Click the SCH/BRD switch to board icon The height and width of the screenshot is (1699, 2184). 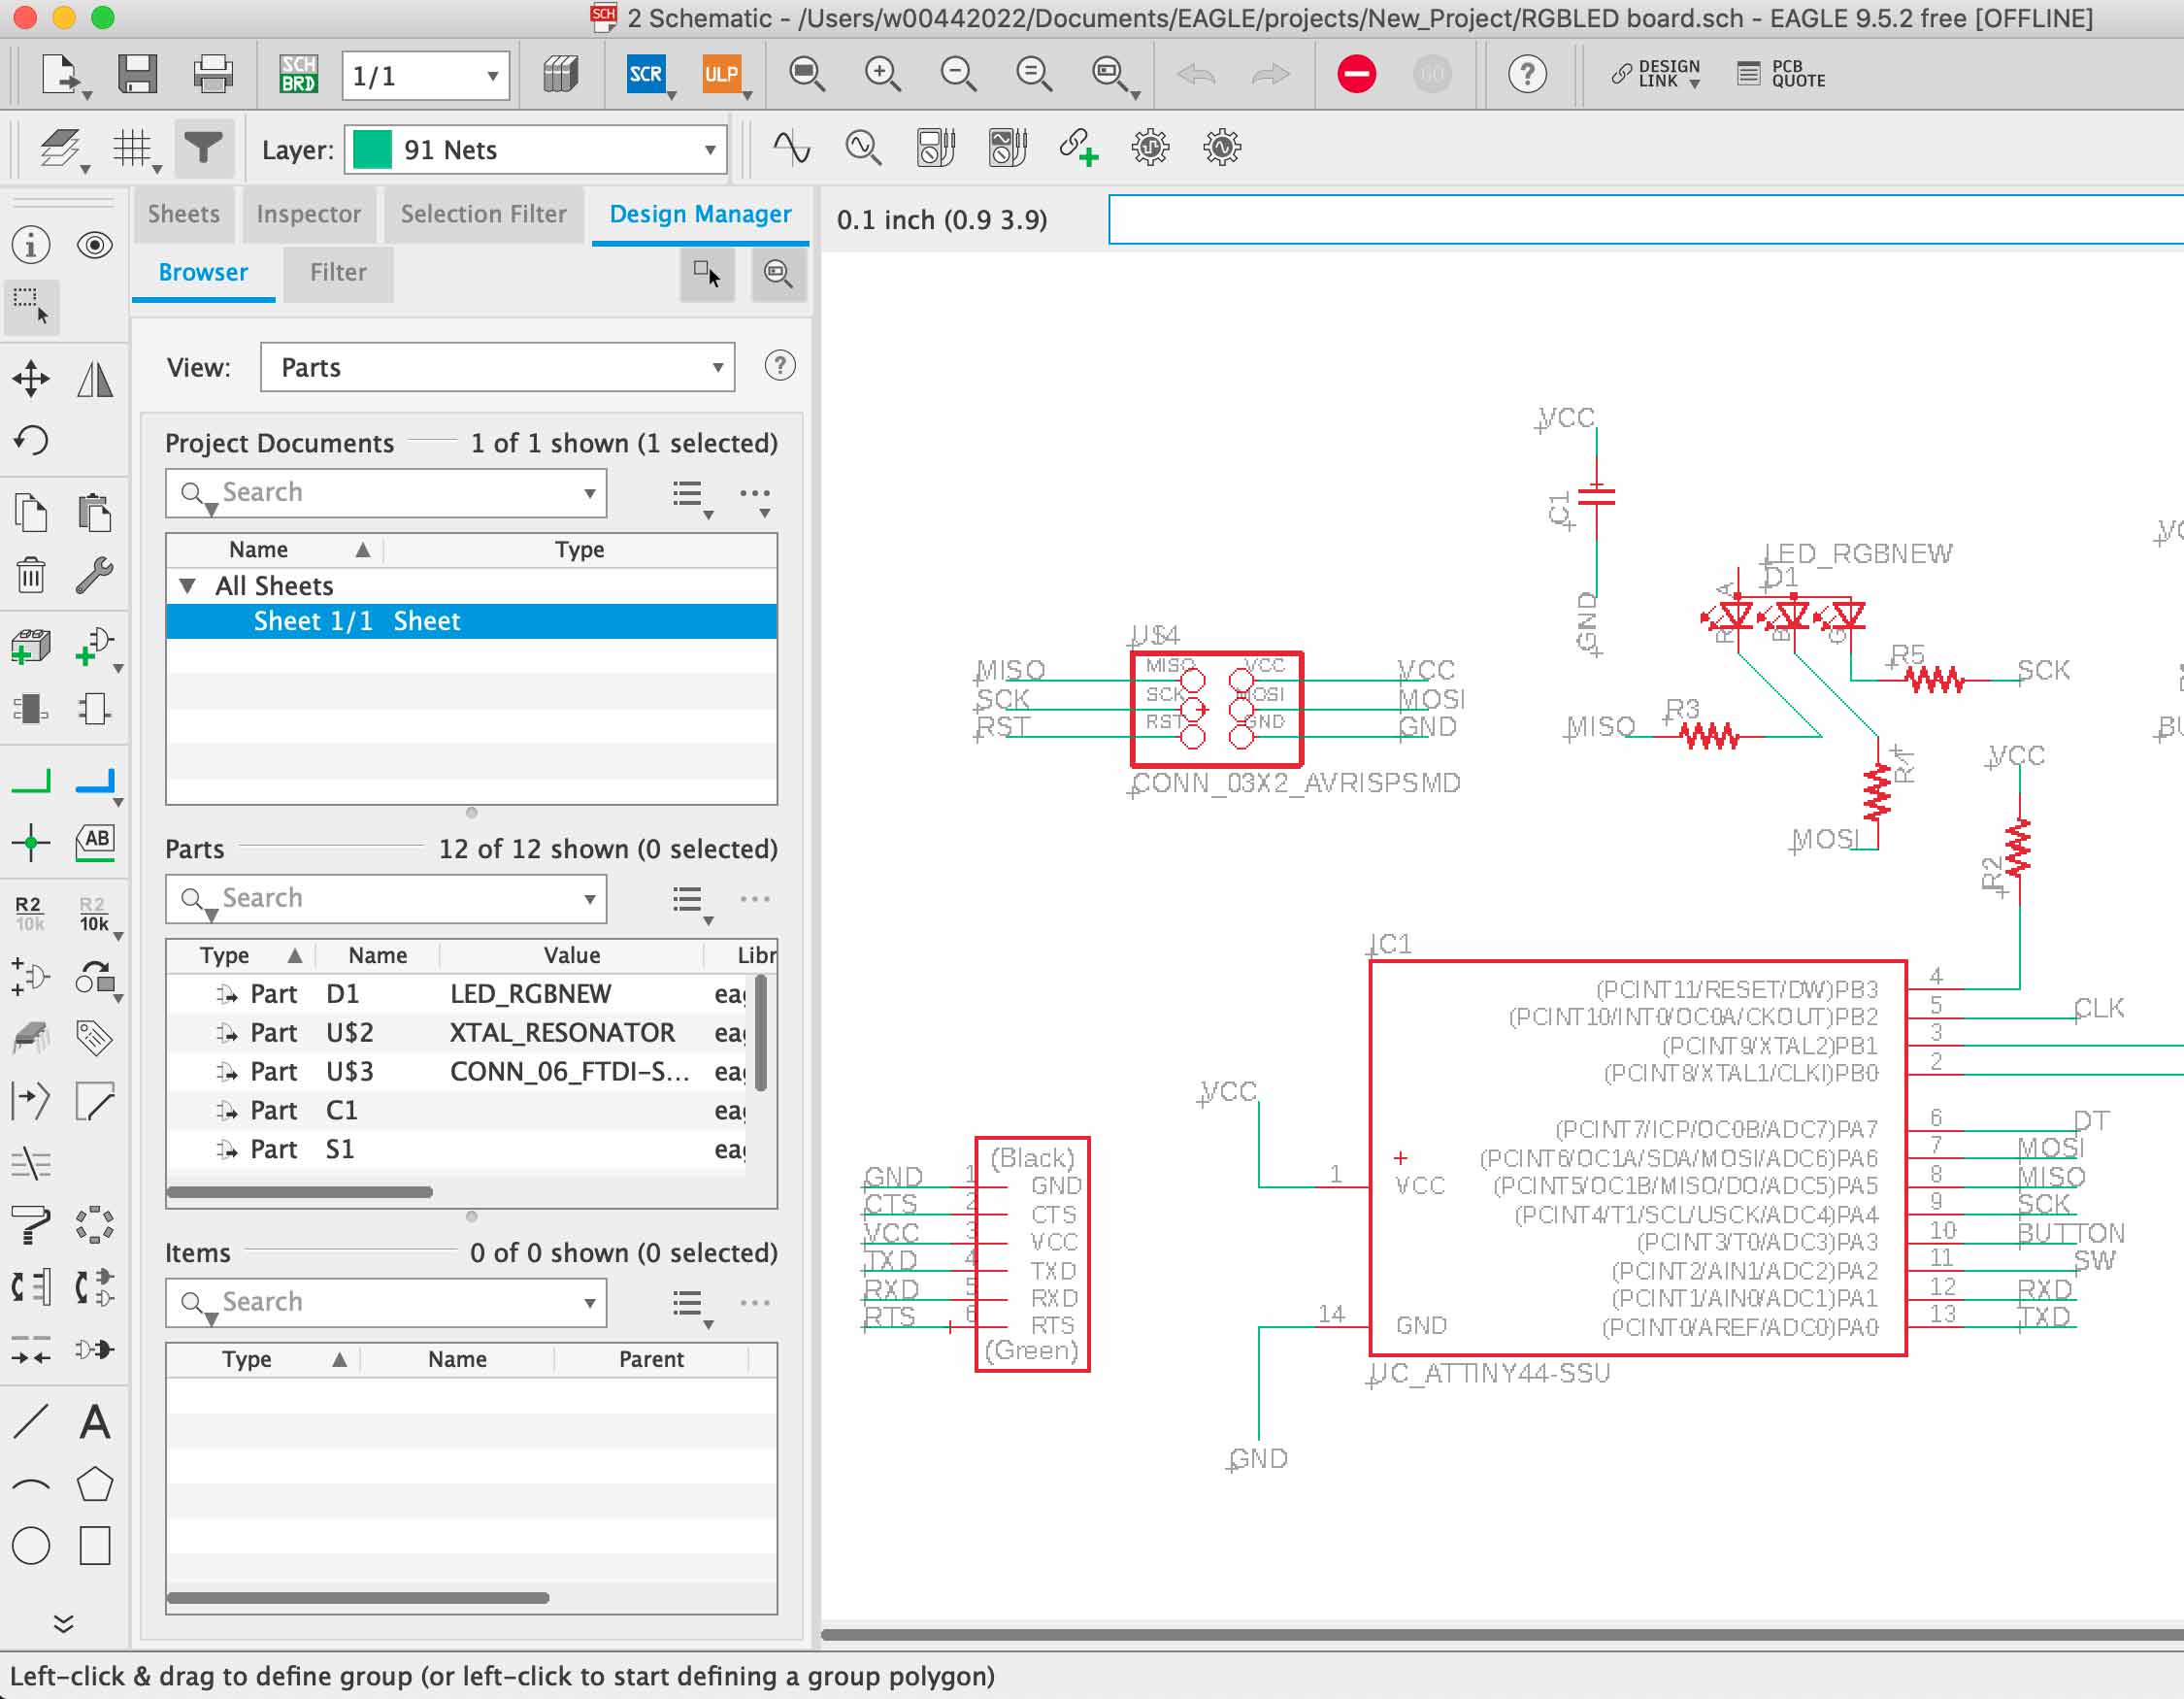click(298, 74)
